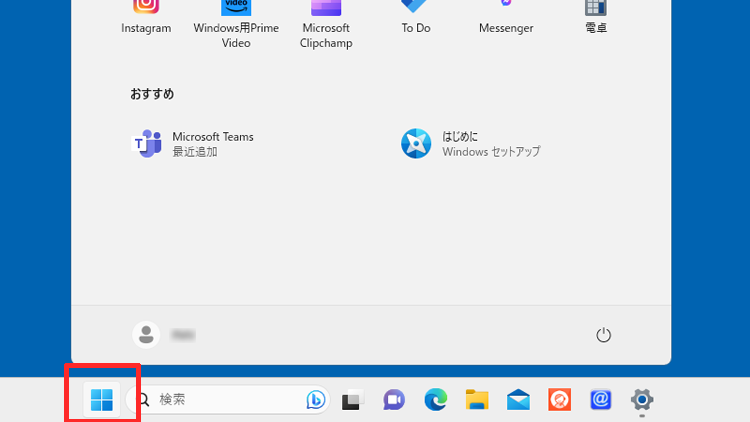Open Microsoft Clipchamp

pos(326,24)
